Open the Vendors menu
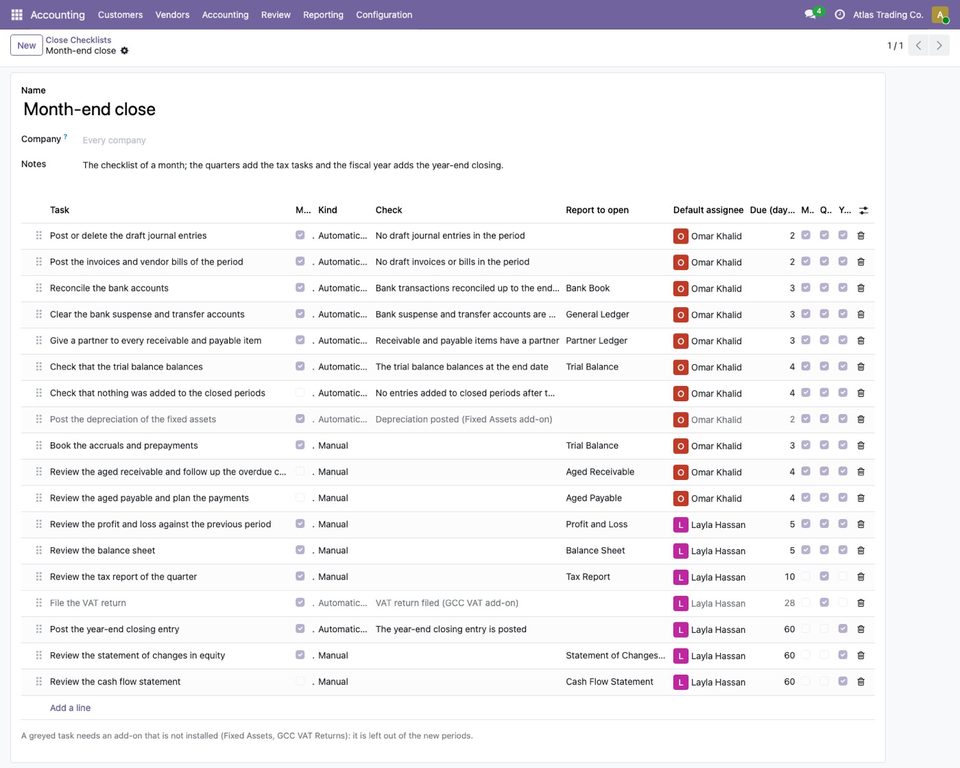 click(x=172, y=15)
